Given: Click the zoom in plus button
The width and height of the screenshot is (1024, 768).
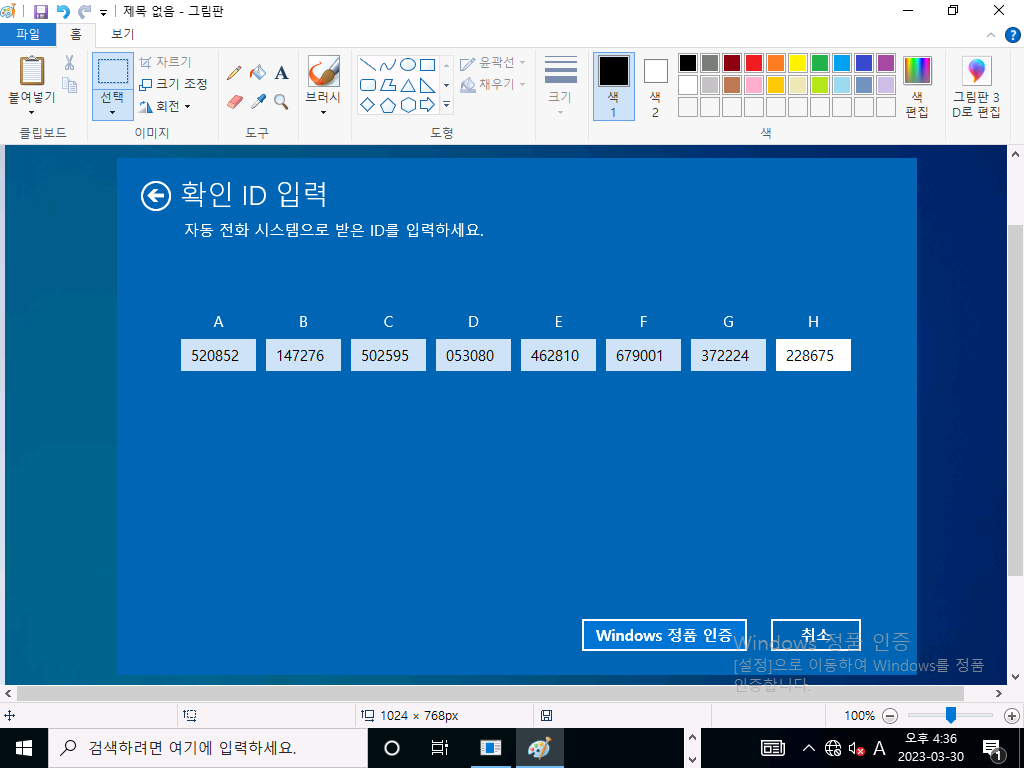Looking at the screenshot, I should (1012, 716).
